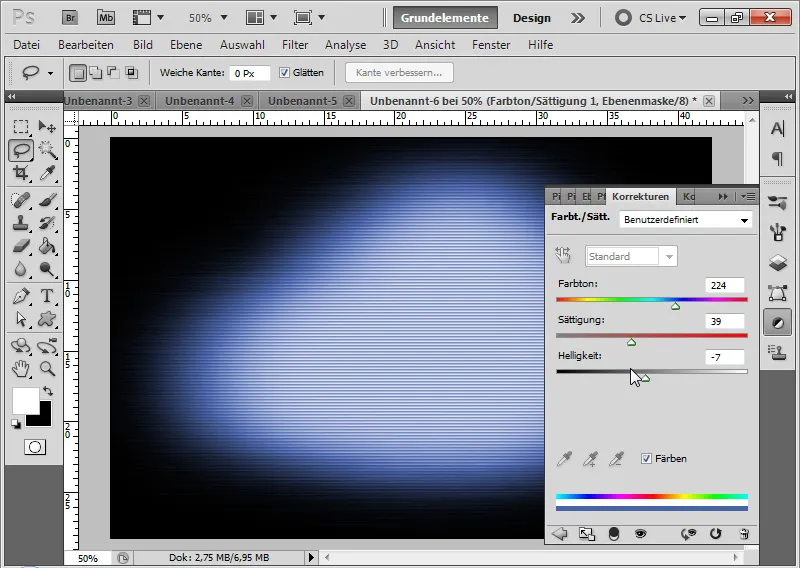Image resolution: width=800 pixels, height=568 pixels.
Task: Open the Bearbeiten menu
Action: coord(86,45)
